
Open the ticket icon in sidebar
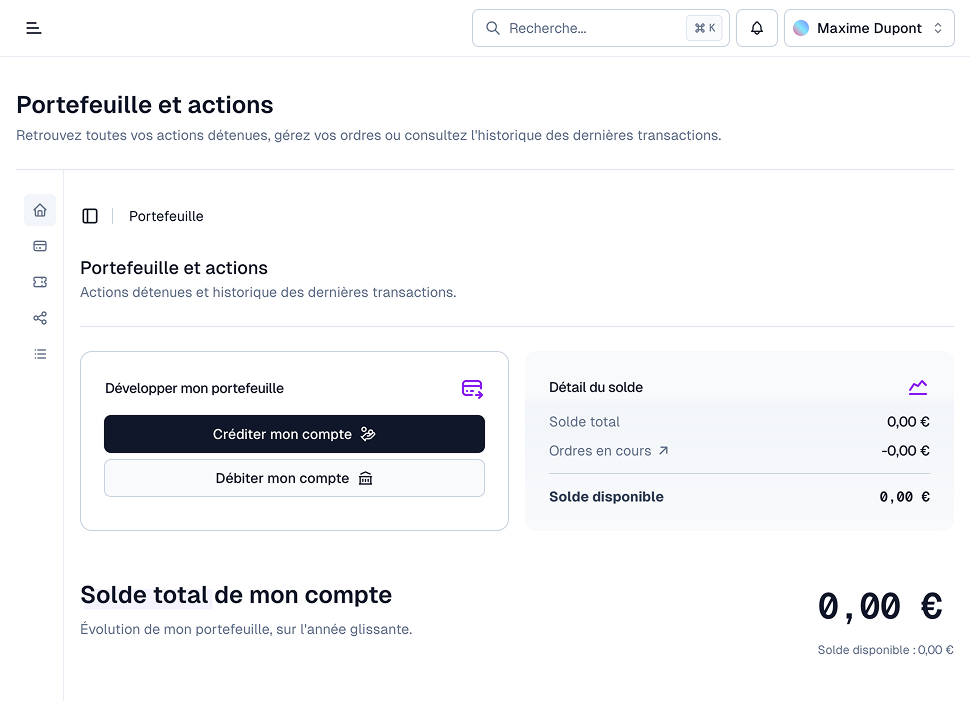[x=40, y=282]
